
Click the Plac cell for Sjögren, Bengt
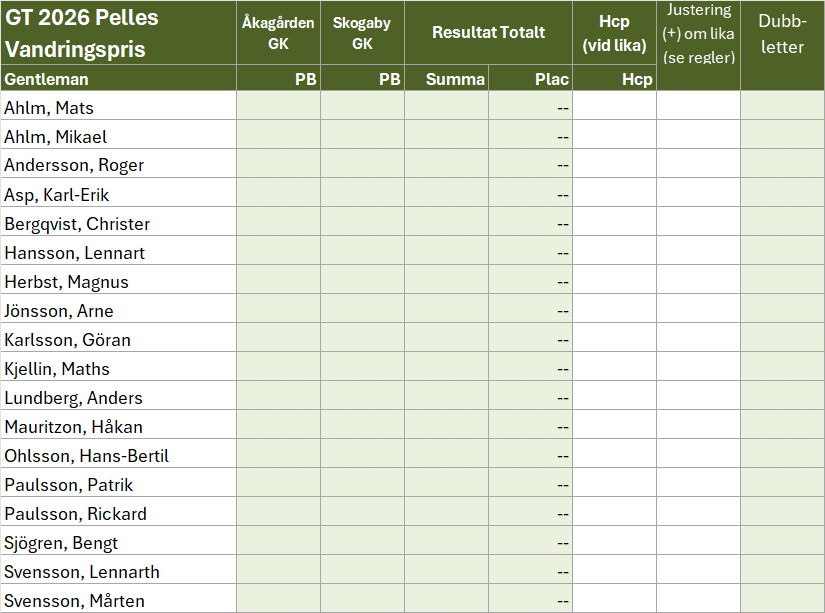pos(530,542)
